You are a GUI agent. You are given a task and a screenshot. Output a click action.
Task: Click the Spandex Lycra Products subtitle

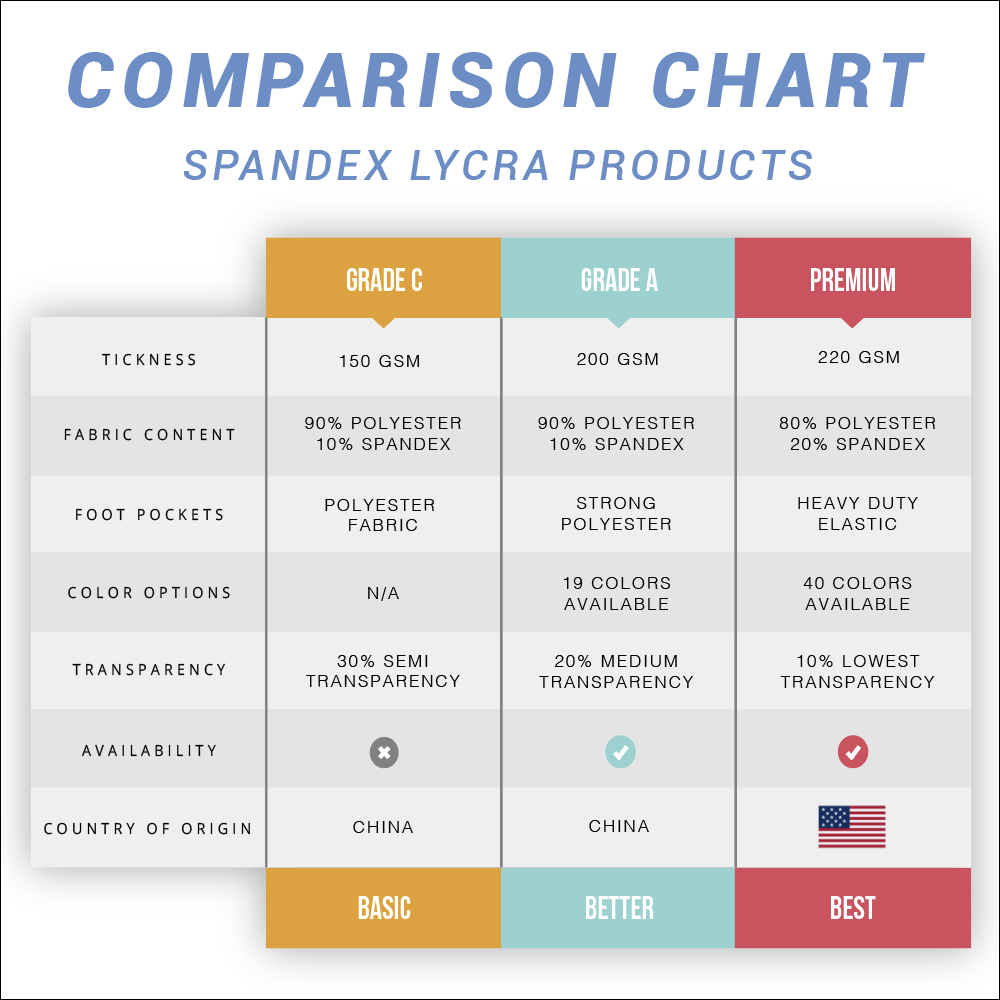[x=499, y=165]
